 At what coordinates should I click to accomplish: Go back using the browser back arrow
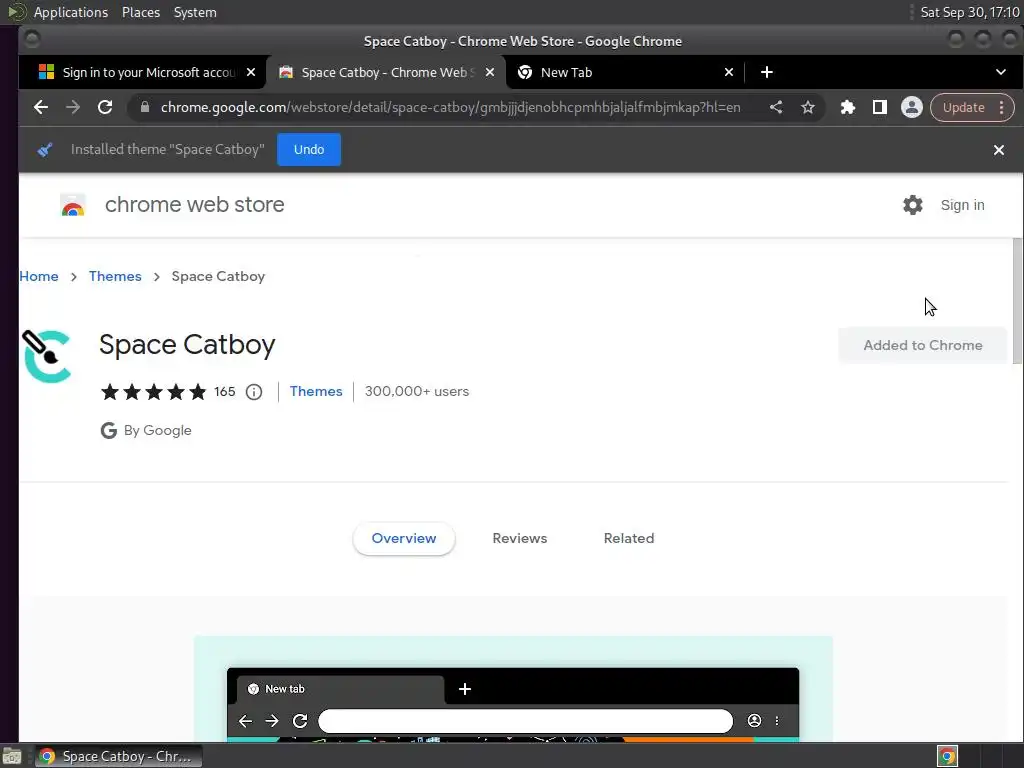click(40, 107)
